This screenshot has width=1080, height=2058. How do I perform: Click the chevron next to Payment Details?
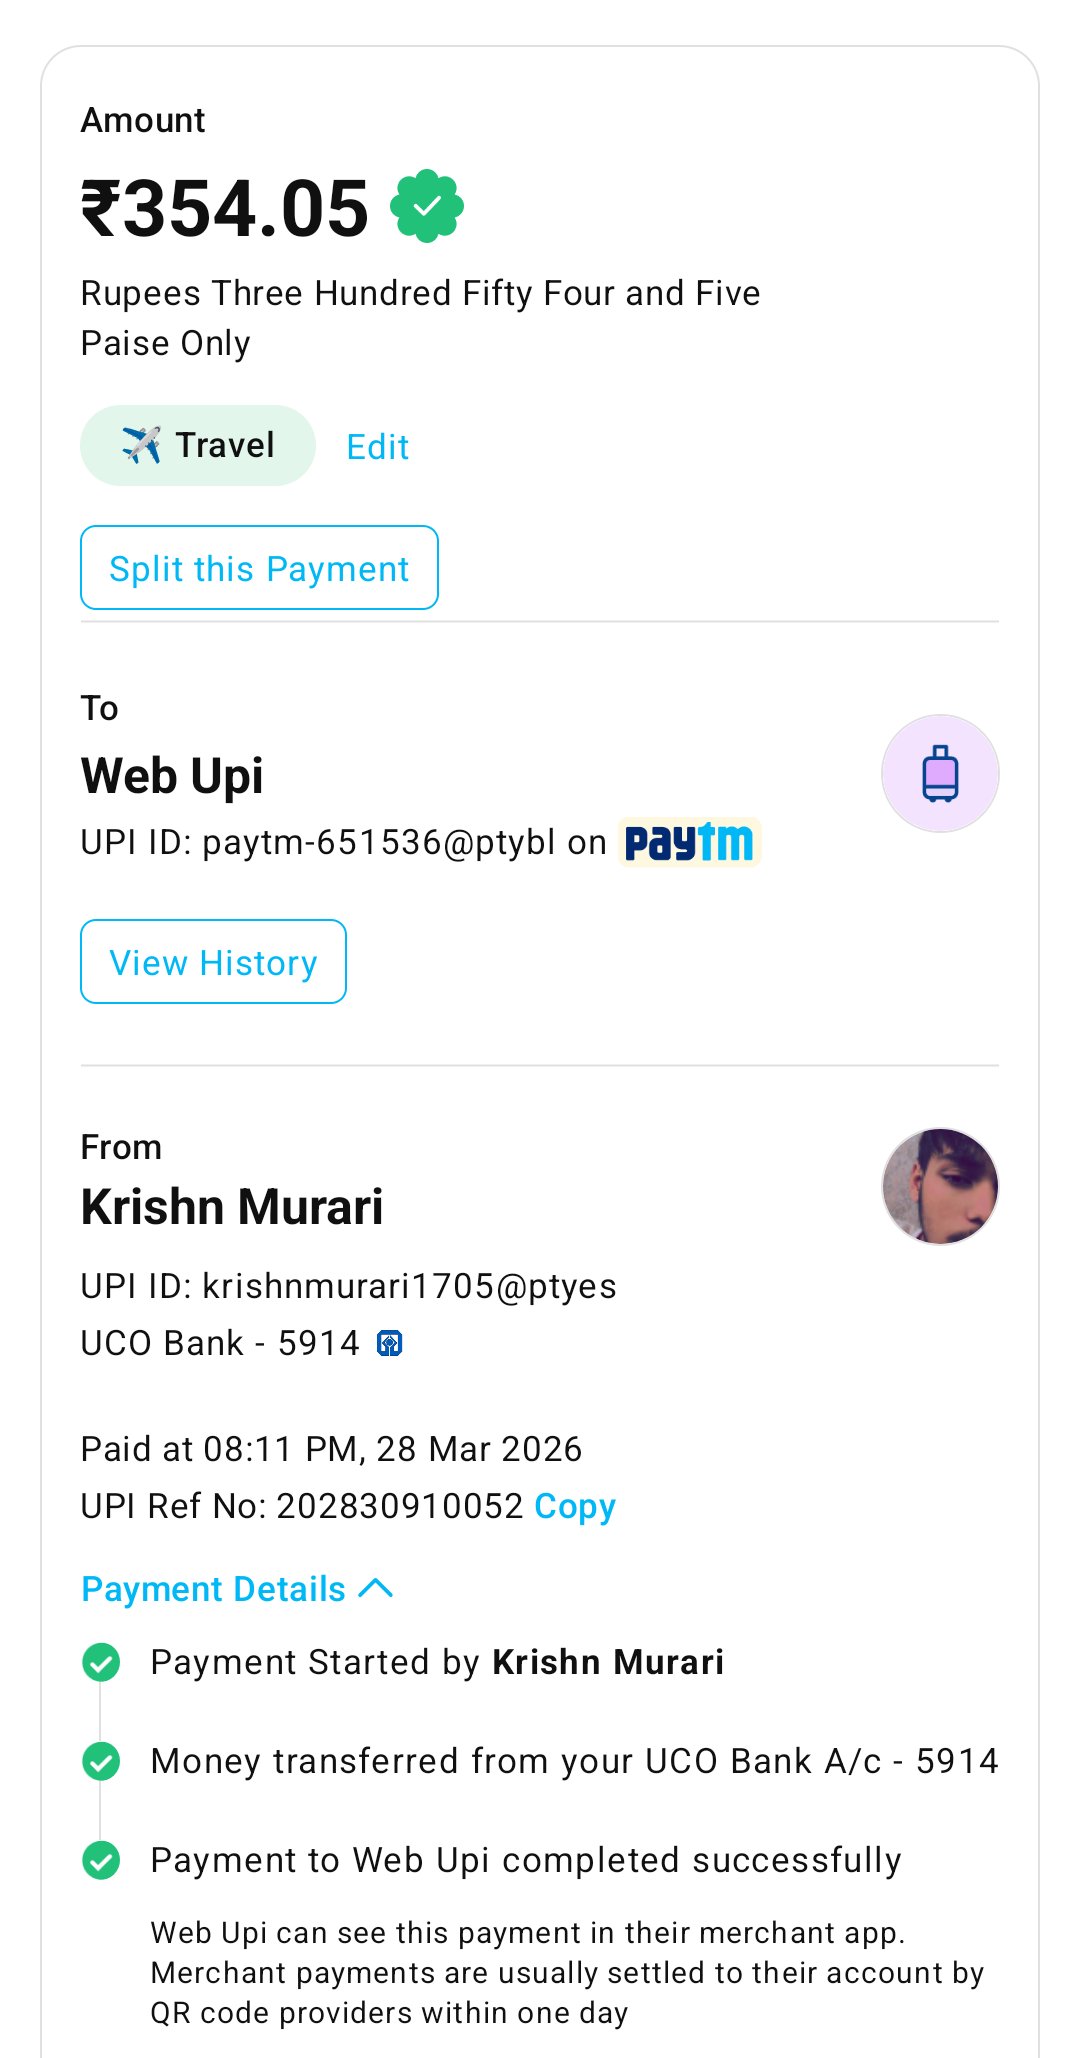(x=376, y=1588)
